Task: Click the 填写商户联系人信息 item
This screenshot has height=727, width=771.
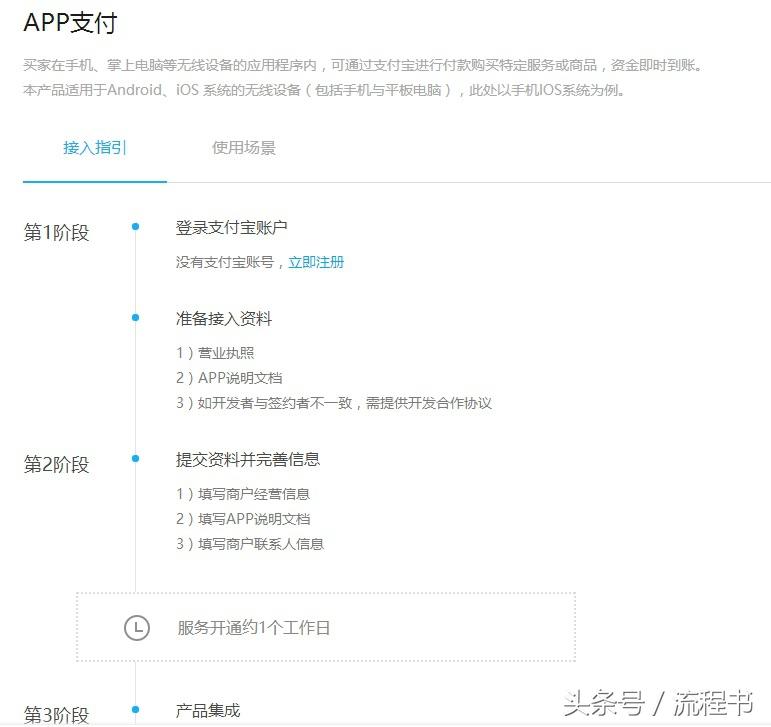Action: pos(250,544)
